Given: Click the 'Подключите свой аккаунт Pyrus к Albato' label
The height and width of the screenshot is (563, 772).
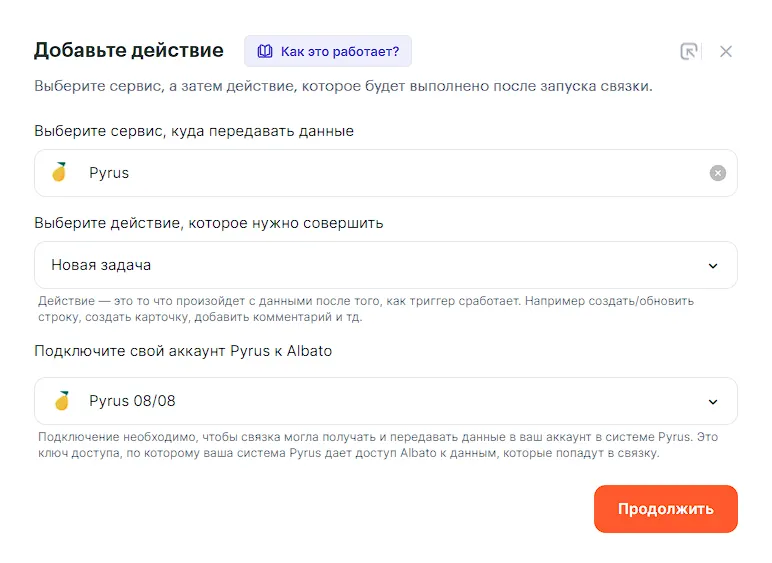Looking at the screenshot, I should tap(183, 351).
